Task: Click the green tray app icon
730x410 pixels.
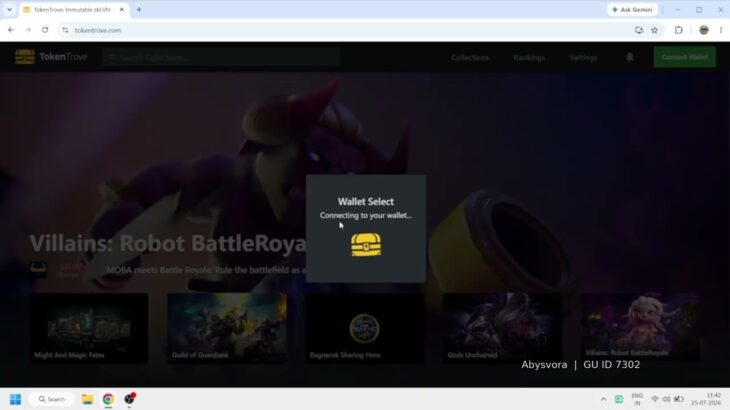Action: click(619, 399)
